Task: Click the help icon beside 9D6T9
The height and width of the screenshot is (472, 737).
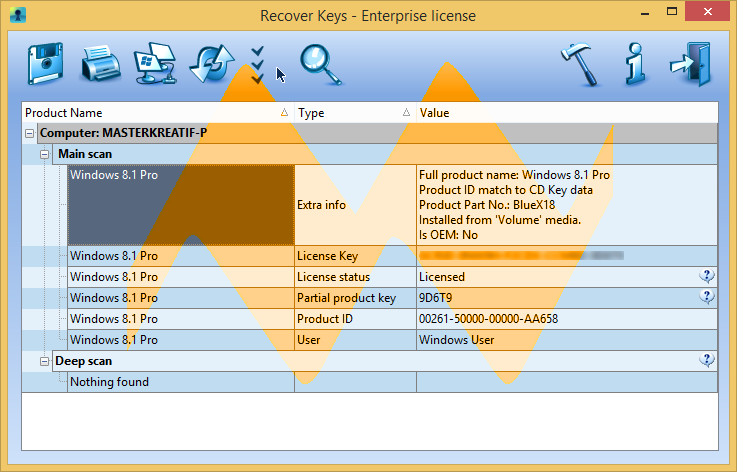Action: point(706,297)
